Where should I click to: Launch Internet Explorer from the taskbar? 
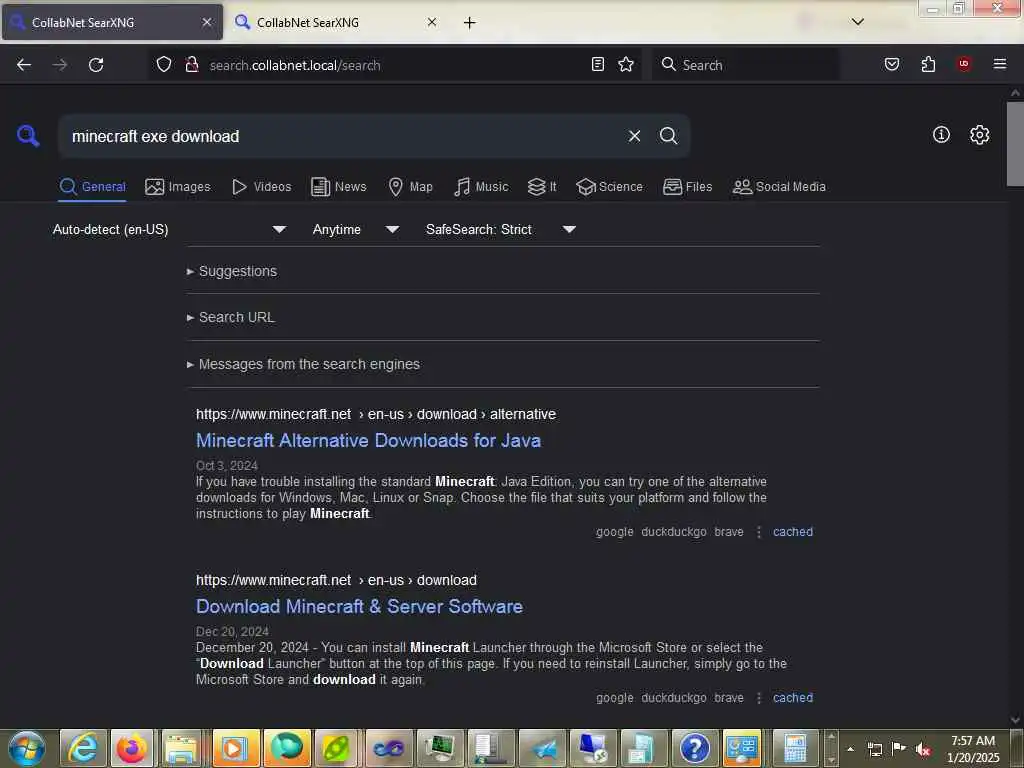(82, 748)
